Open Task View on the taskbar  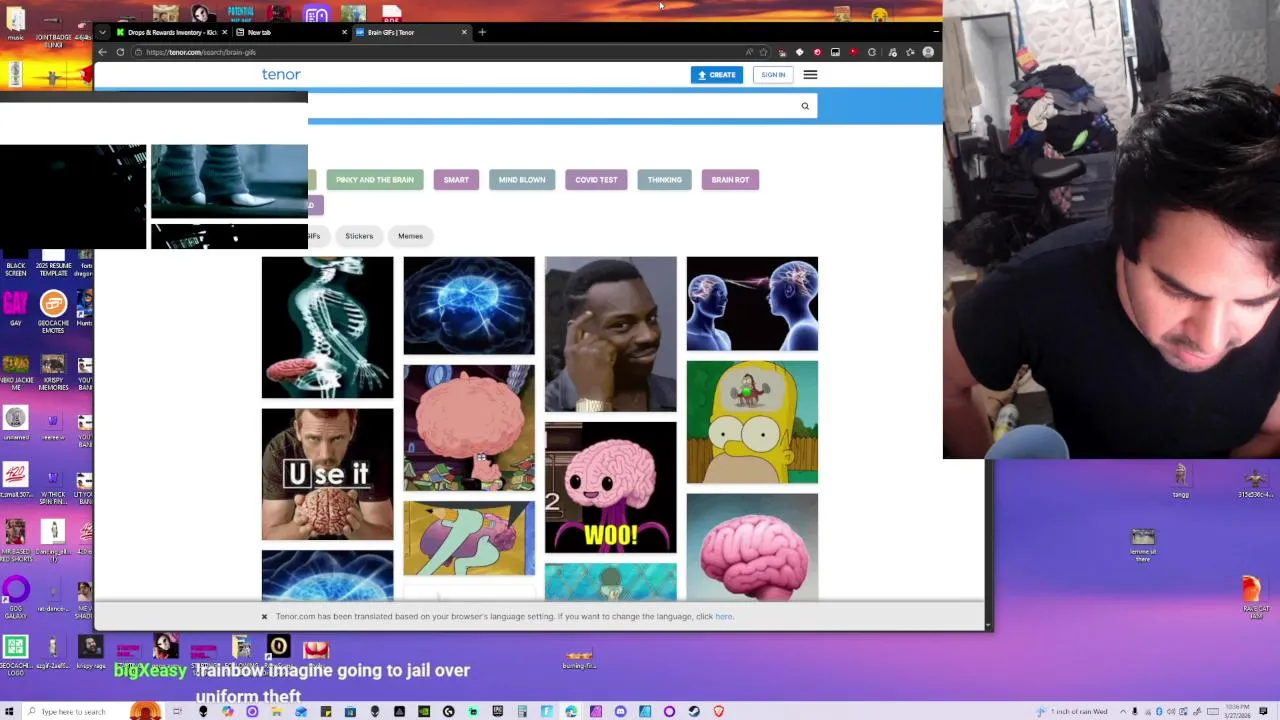[177, 711]
